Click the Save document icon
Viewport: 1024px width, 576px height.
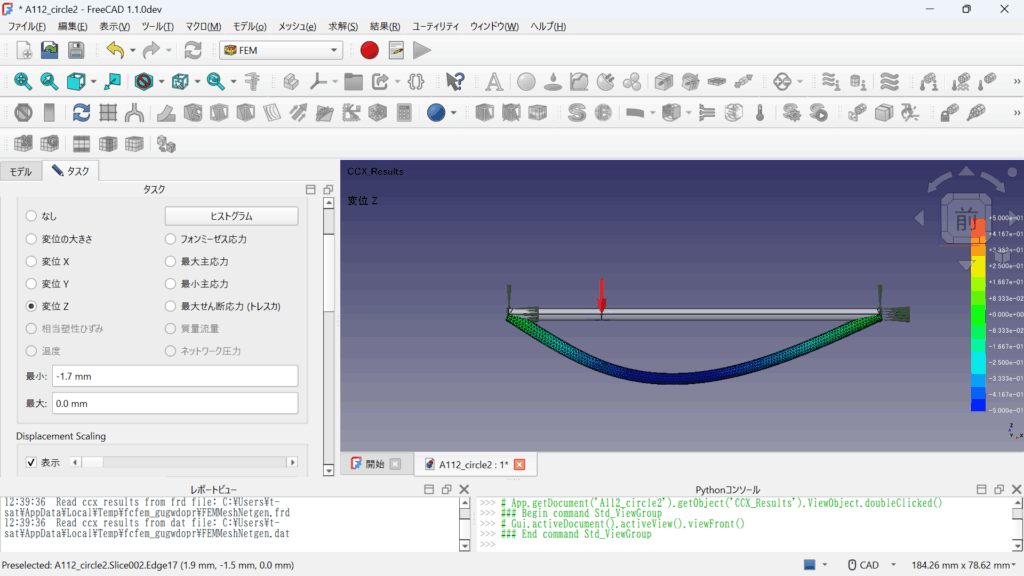click(x=76, y=50)
